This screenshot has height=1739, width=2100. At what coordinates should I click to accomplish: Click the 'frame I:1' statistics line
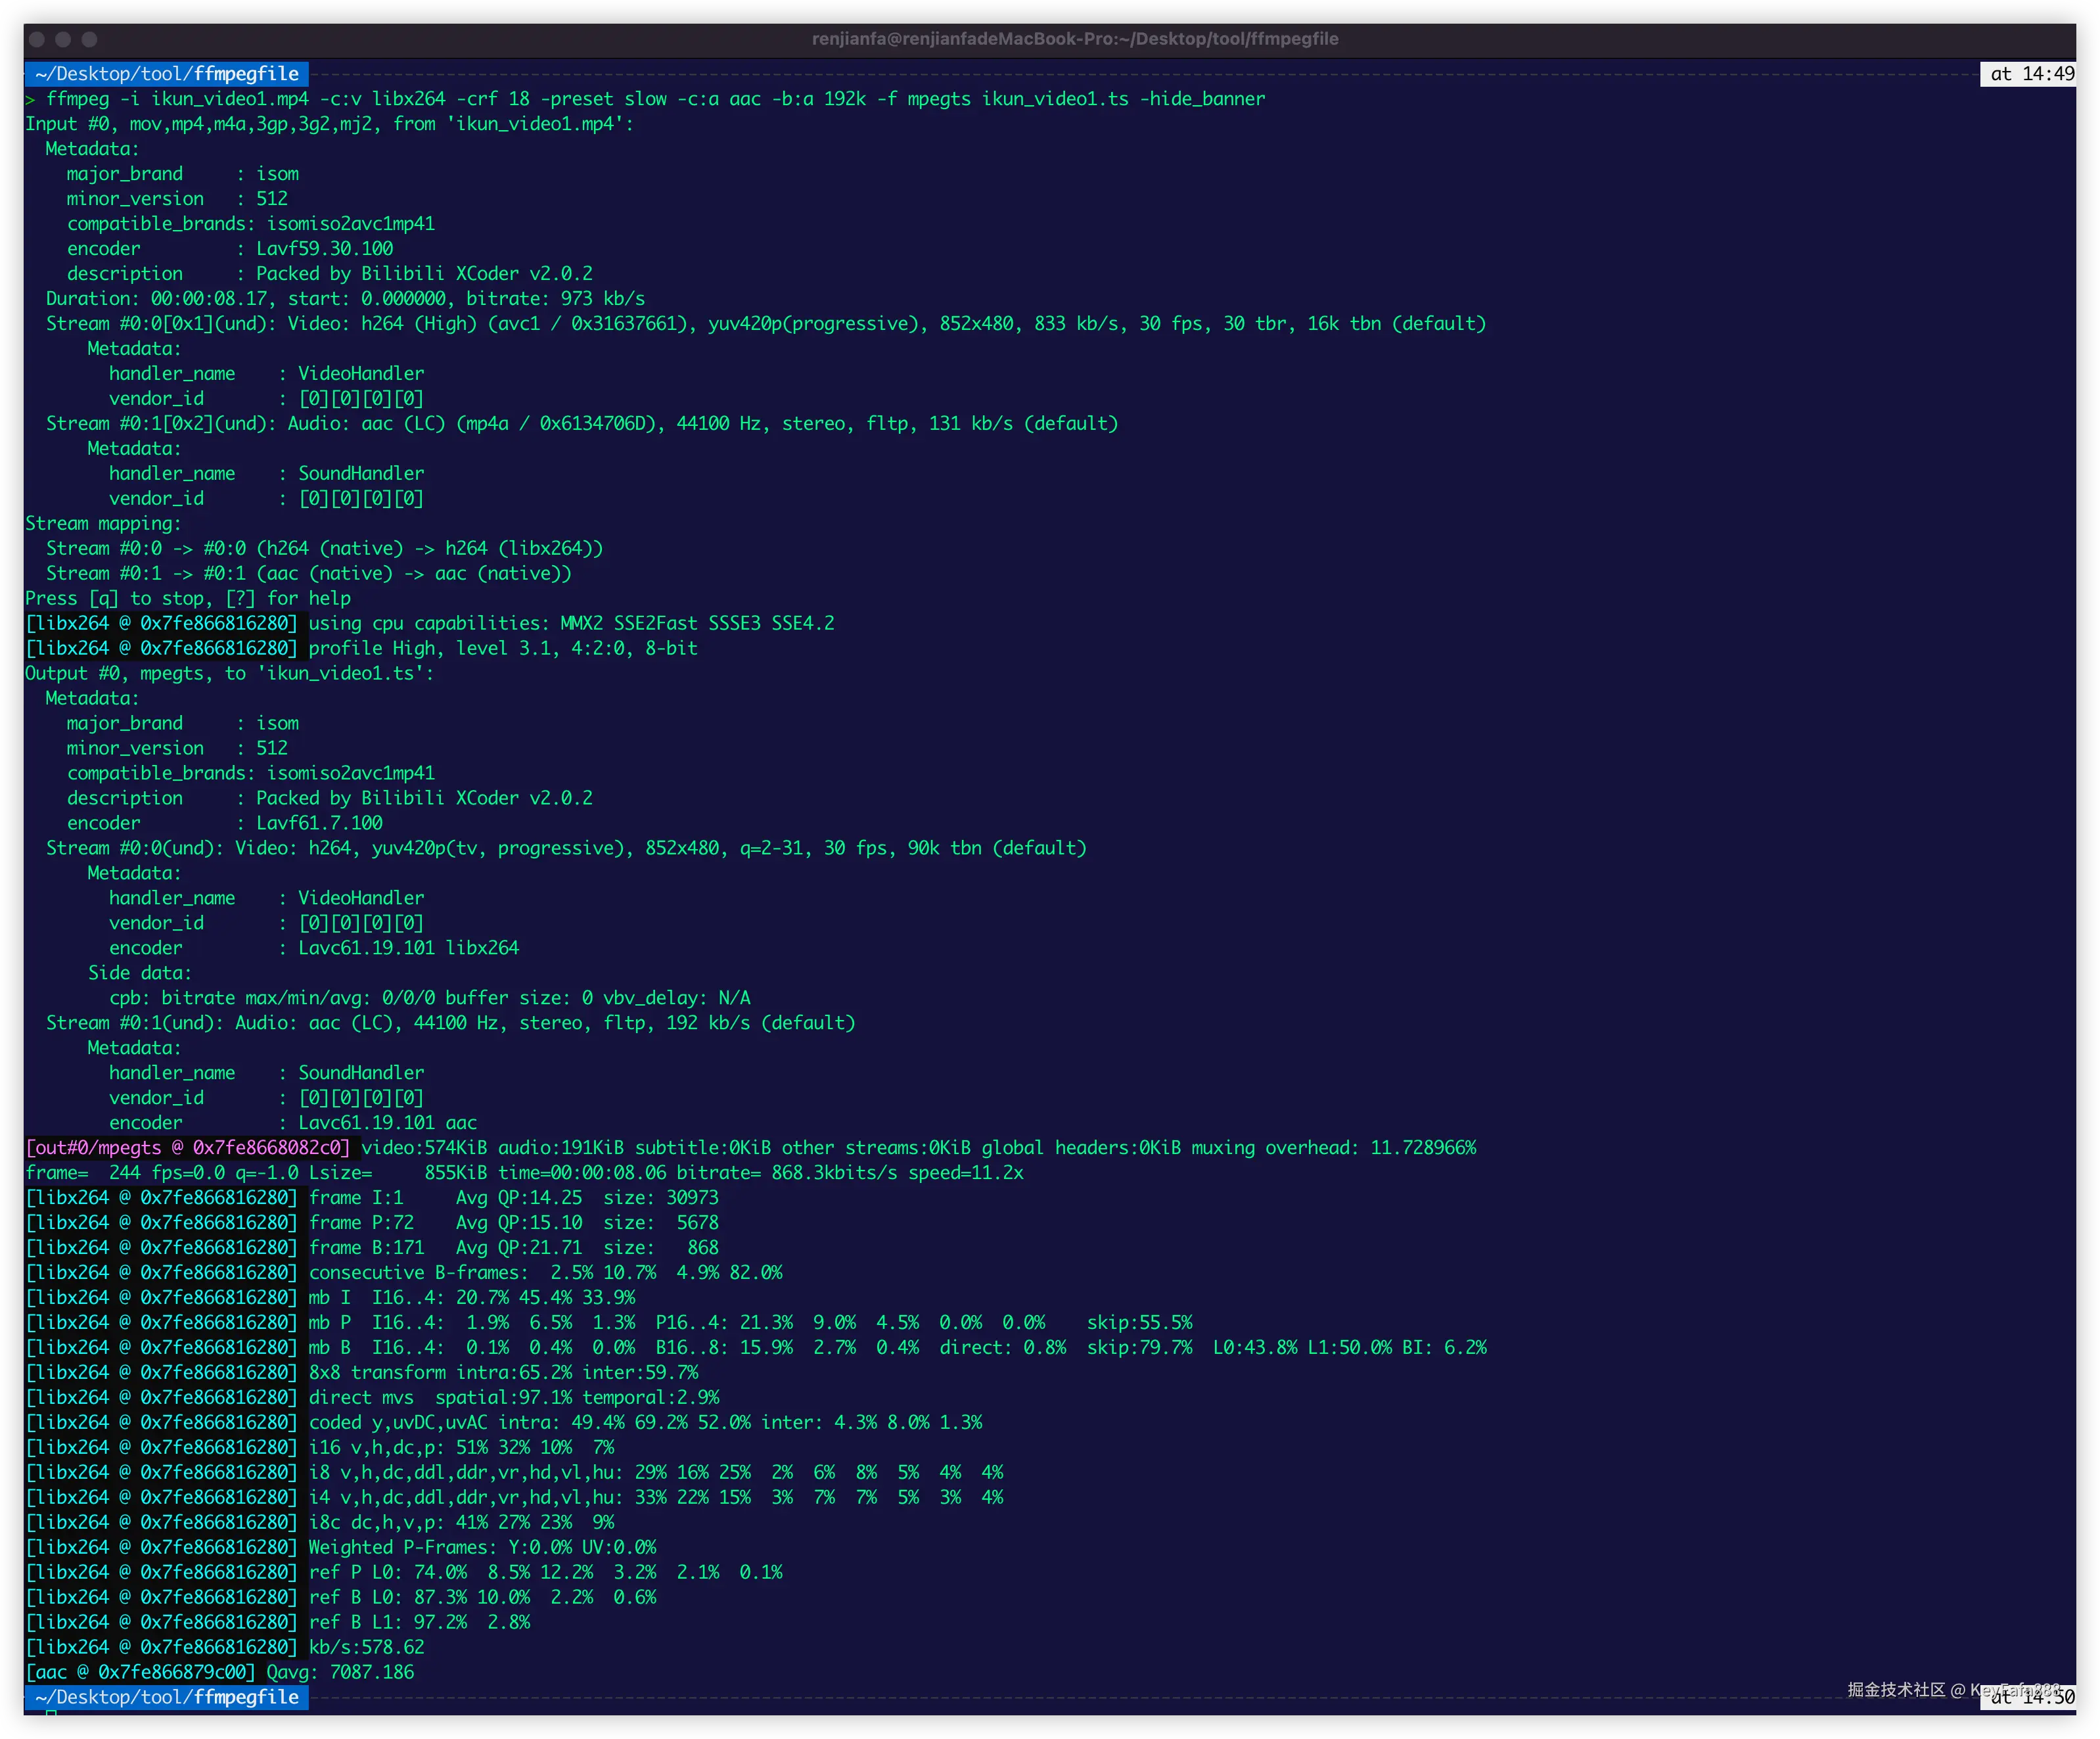(x=512, y=1198)
